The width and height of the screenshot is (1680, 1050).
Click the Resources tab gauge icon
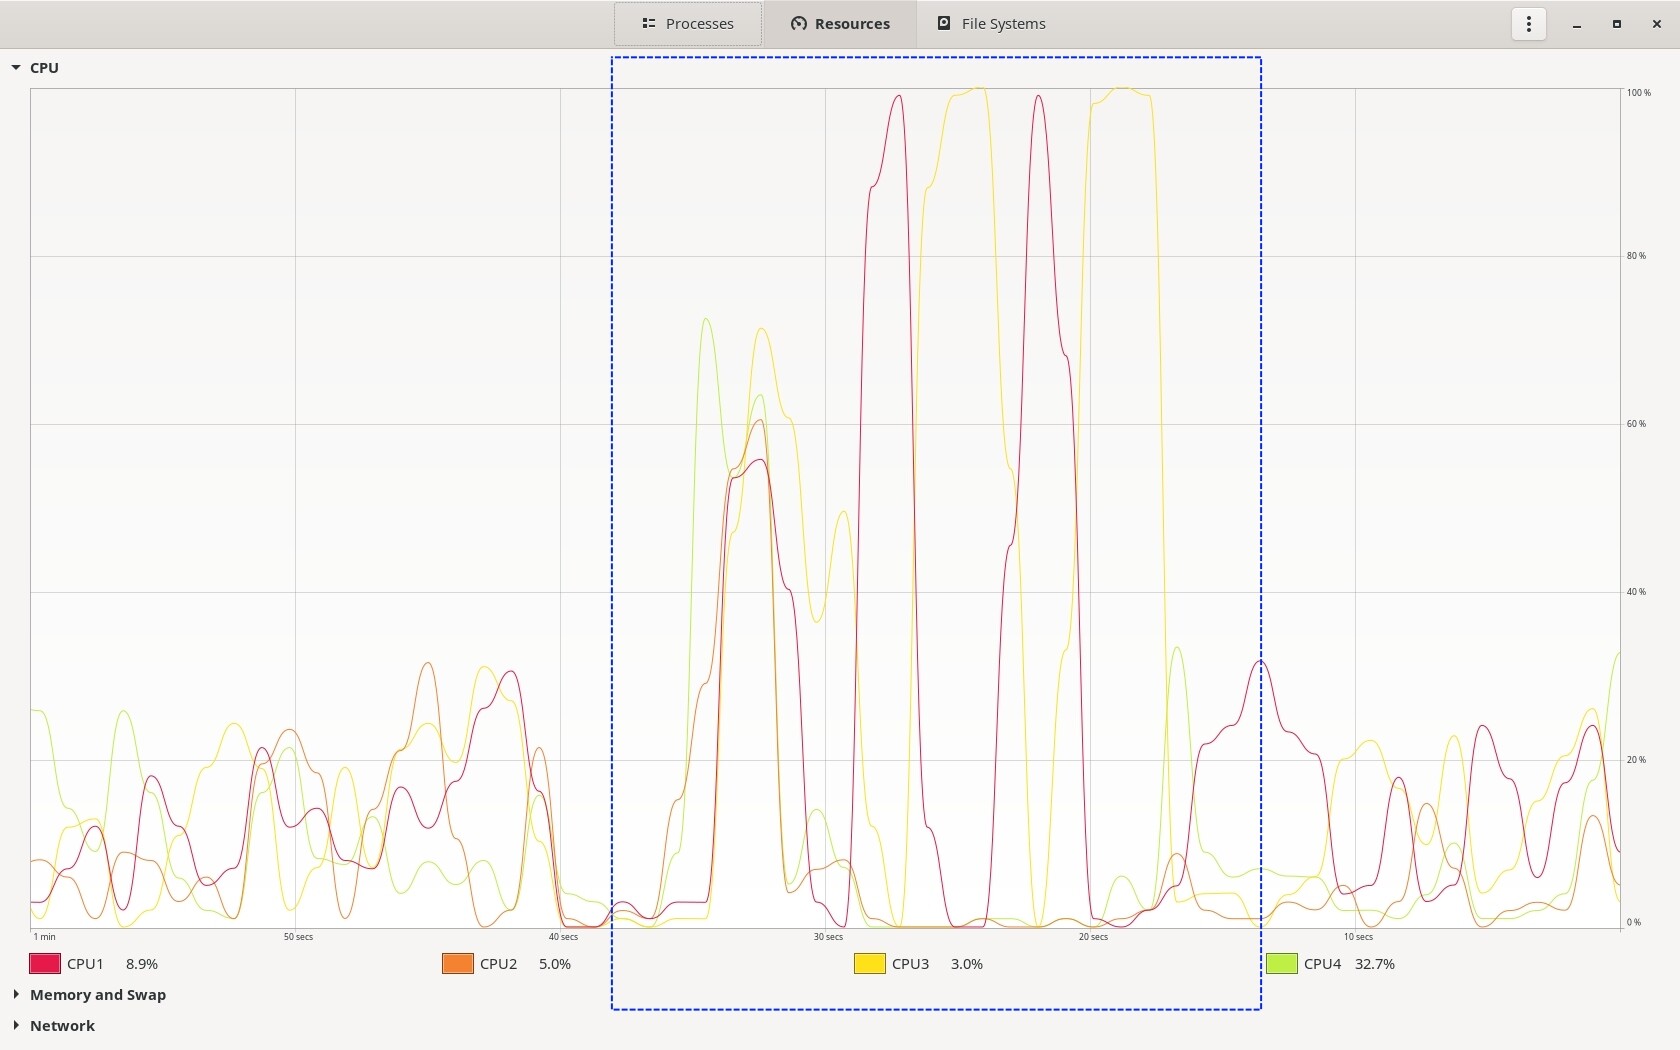[798, 24]
